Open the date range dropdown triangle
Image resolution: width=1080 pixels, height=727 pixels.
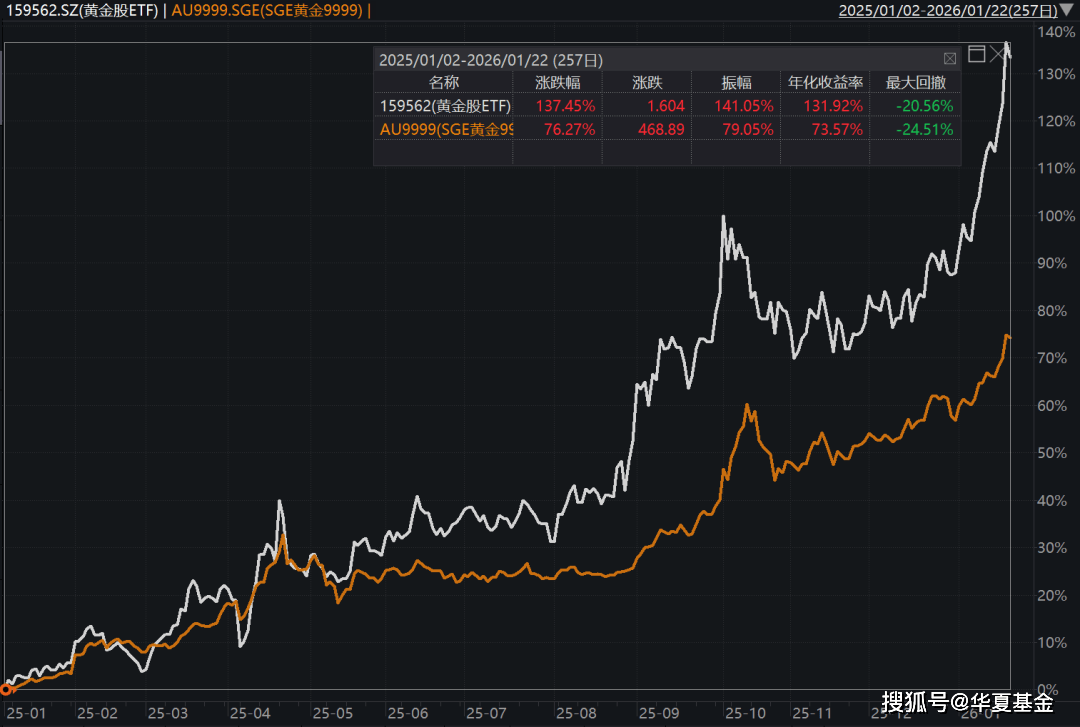pyautogui.click(x=1068, y=11)
